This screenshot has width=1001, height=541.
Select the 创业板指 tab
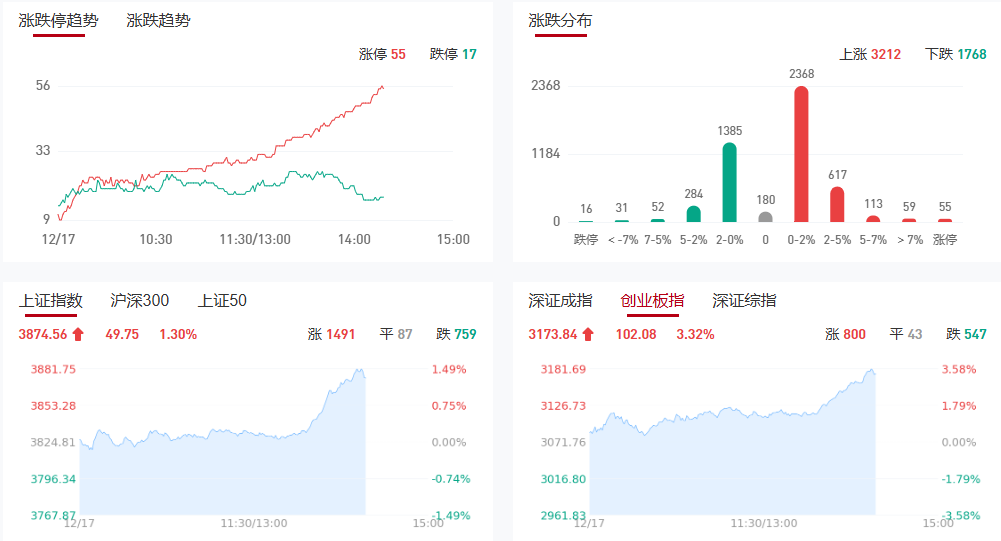pyautogui.click(x=652, y=300)
